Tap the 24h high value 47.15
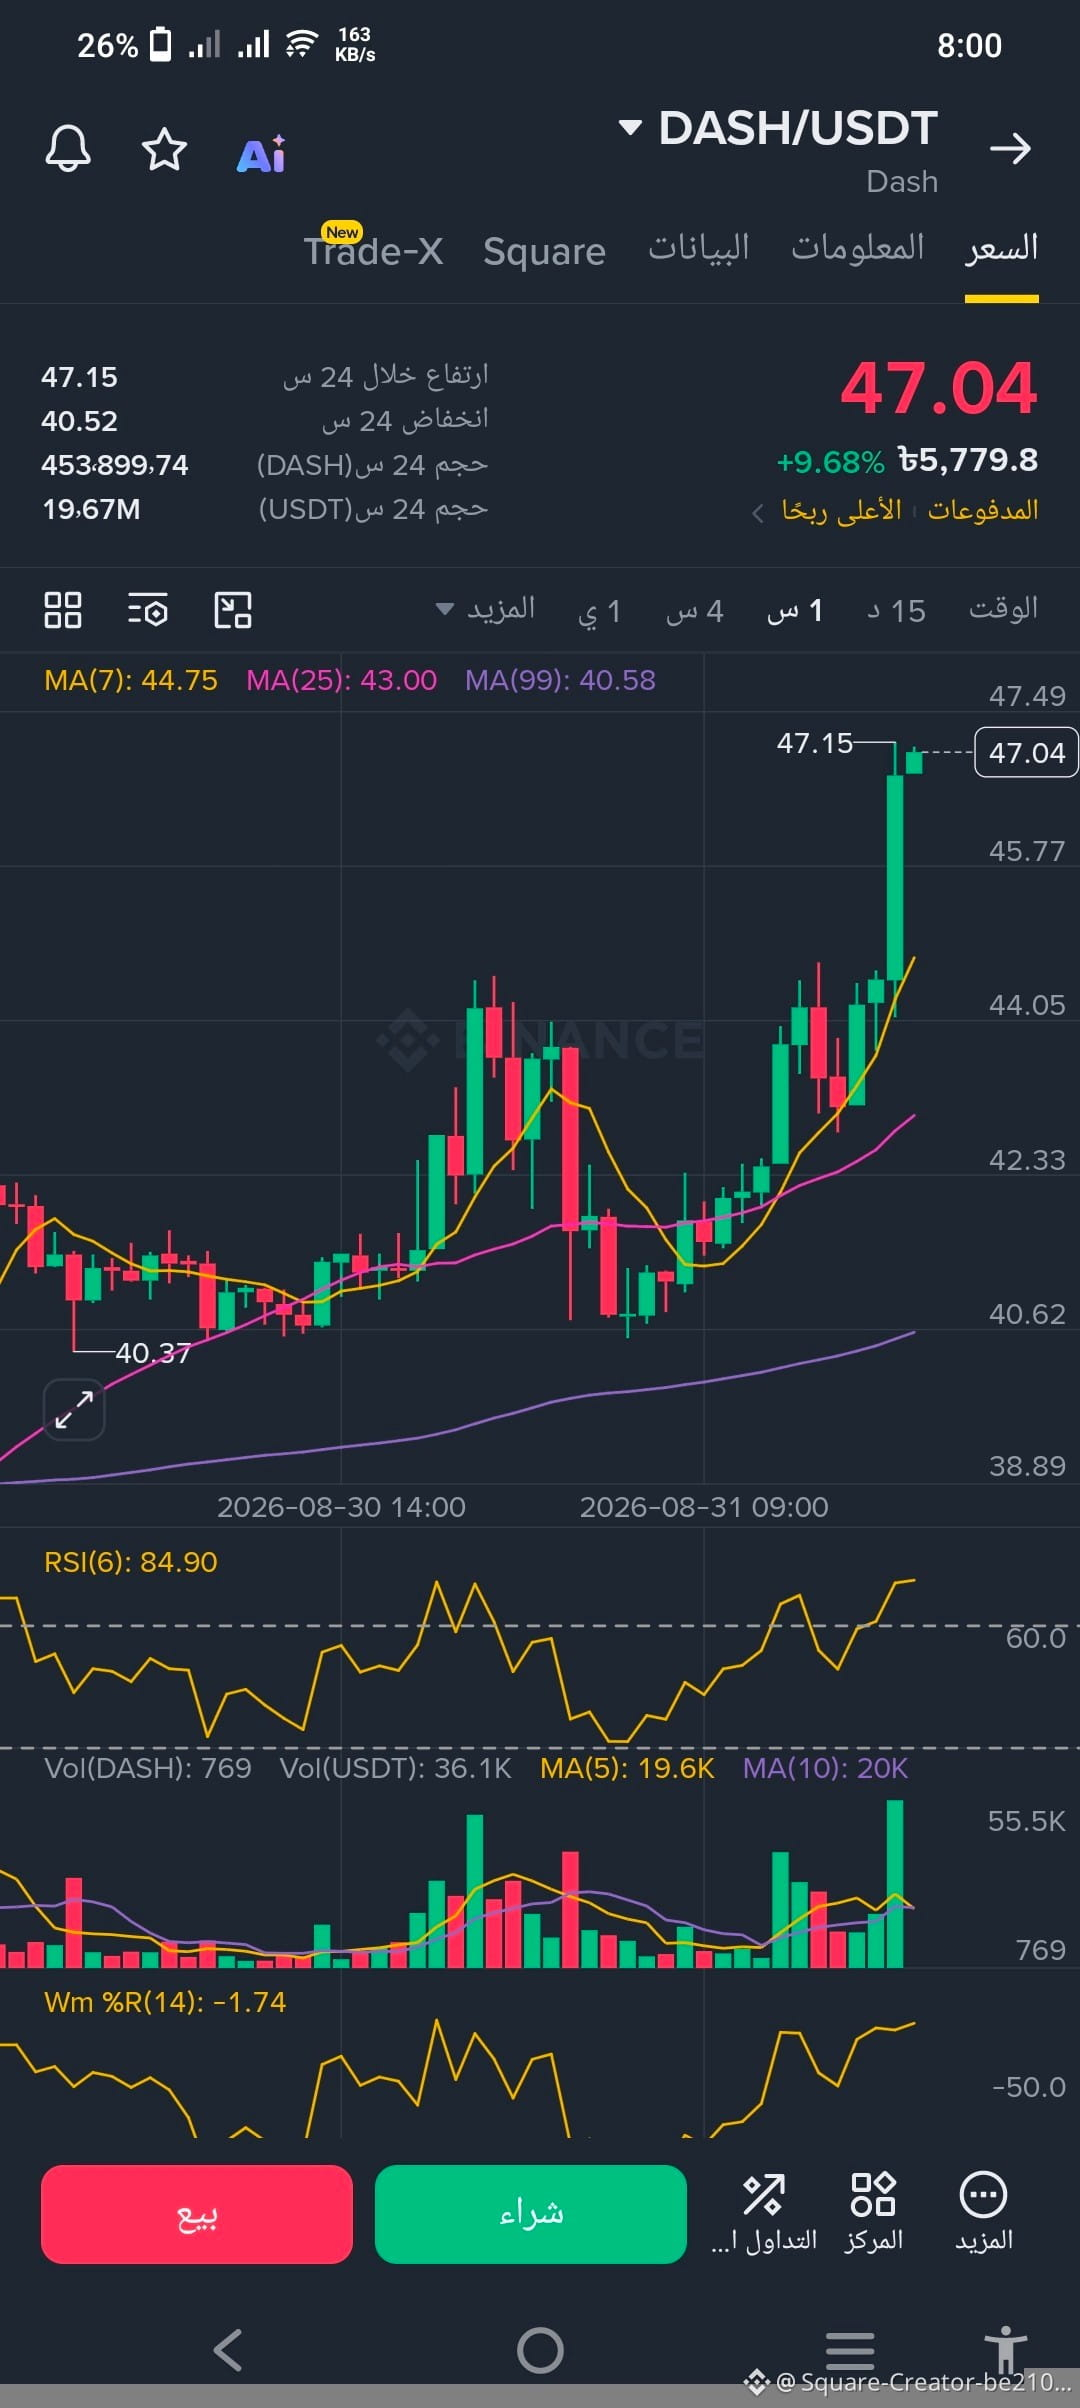1080x2408 pixels. click(x=79, y=377)
